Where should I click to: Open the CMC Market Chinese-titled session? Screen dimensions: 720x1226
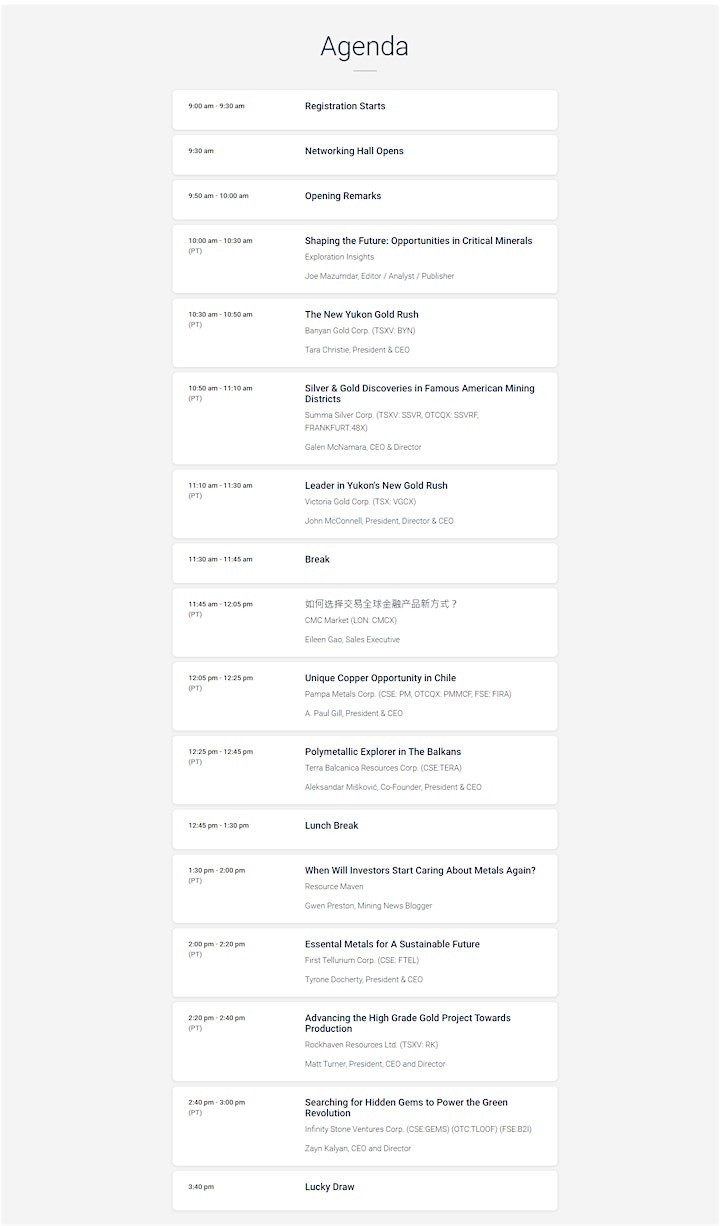pyautogui.click(x=364, y=622)
